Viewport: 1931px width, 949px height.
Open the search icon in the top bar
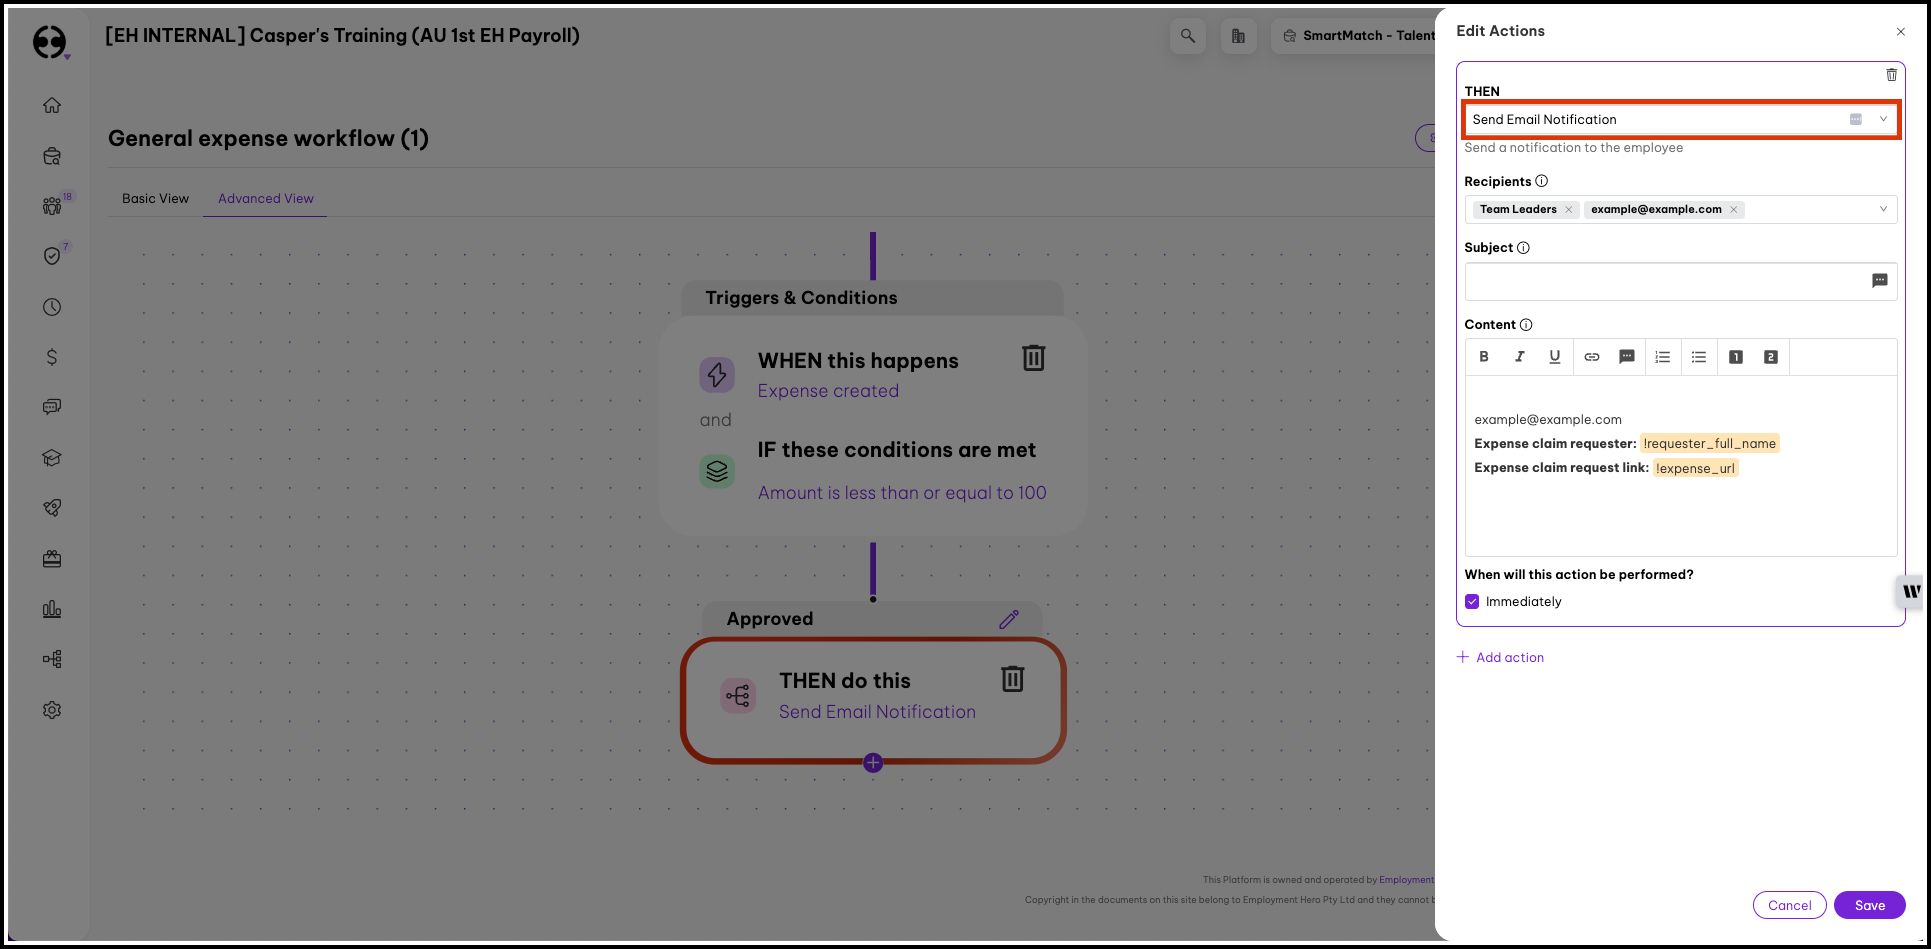pos(1188,35)
